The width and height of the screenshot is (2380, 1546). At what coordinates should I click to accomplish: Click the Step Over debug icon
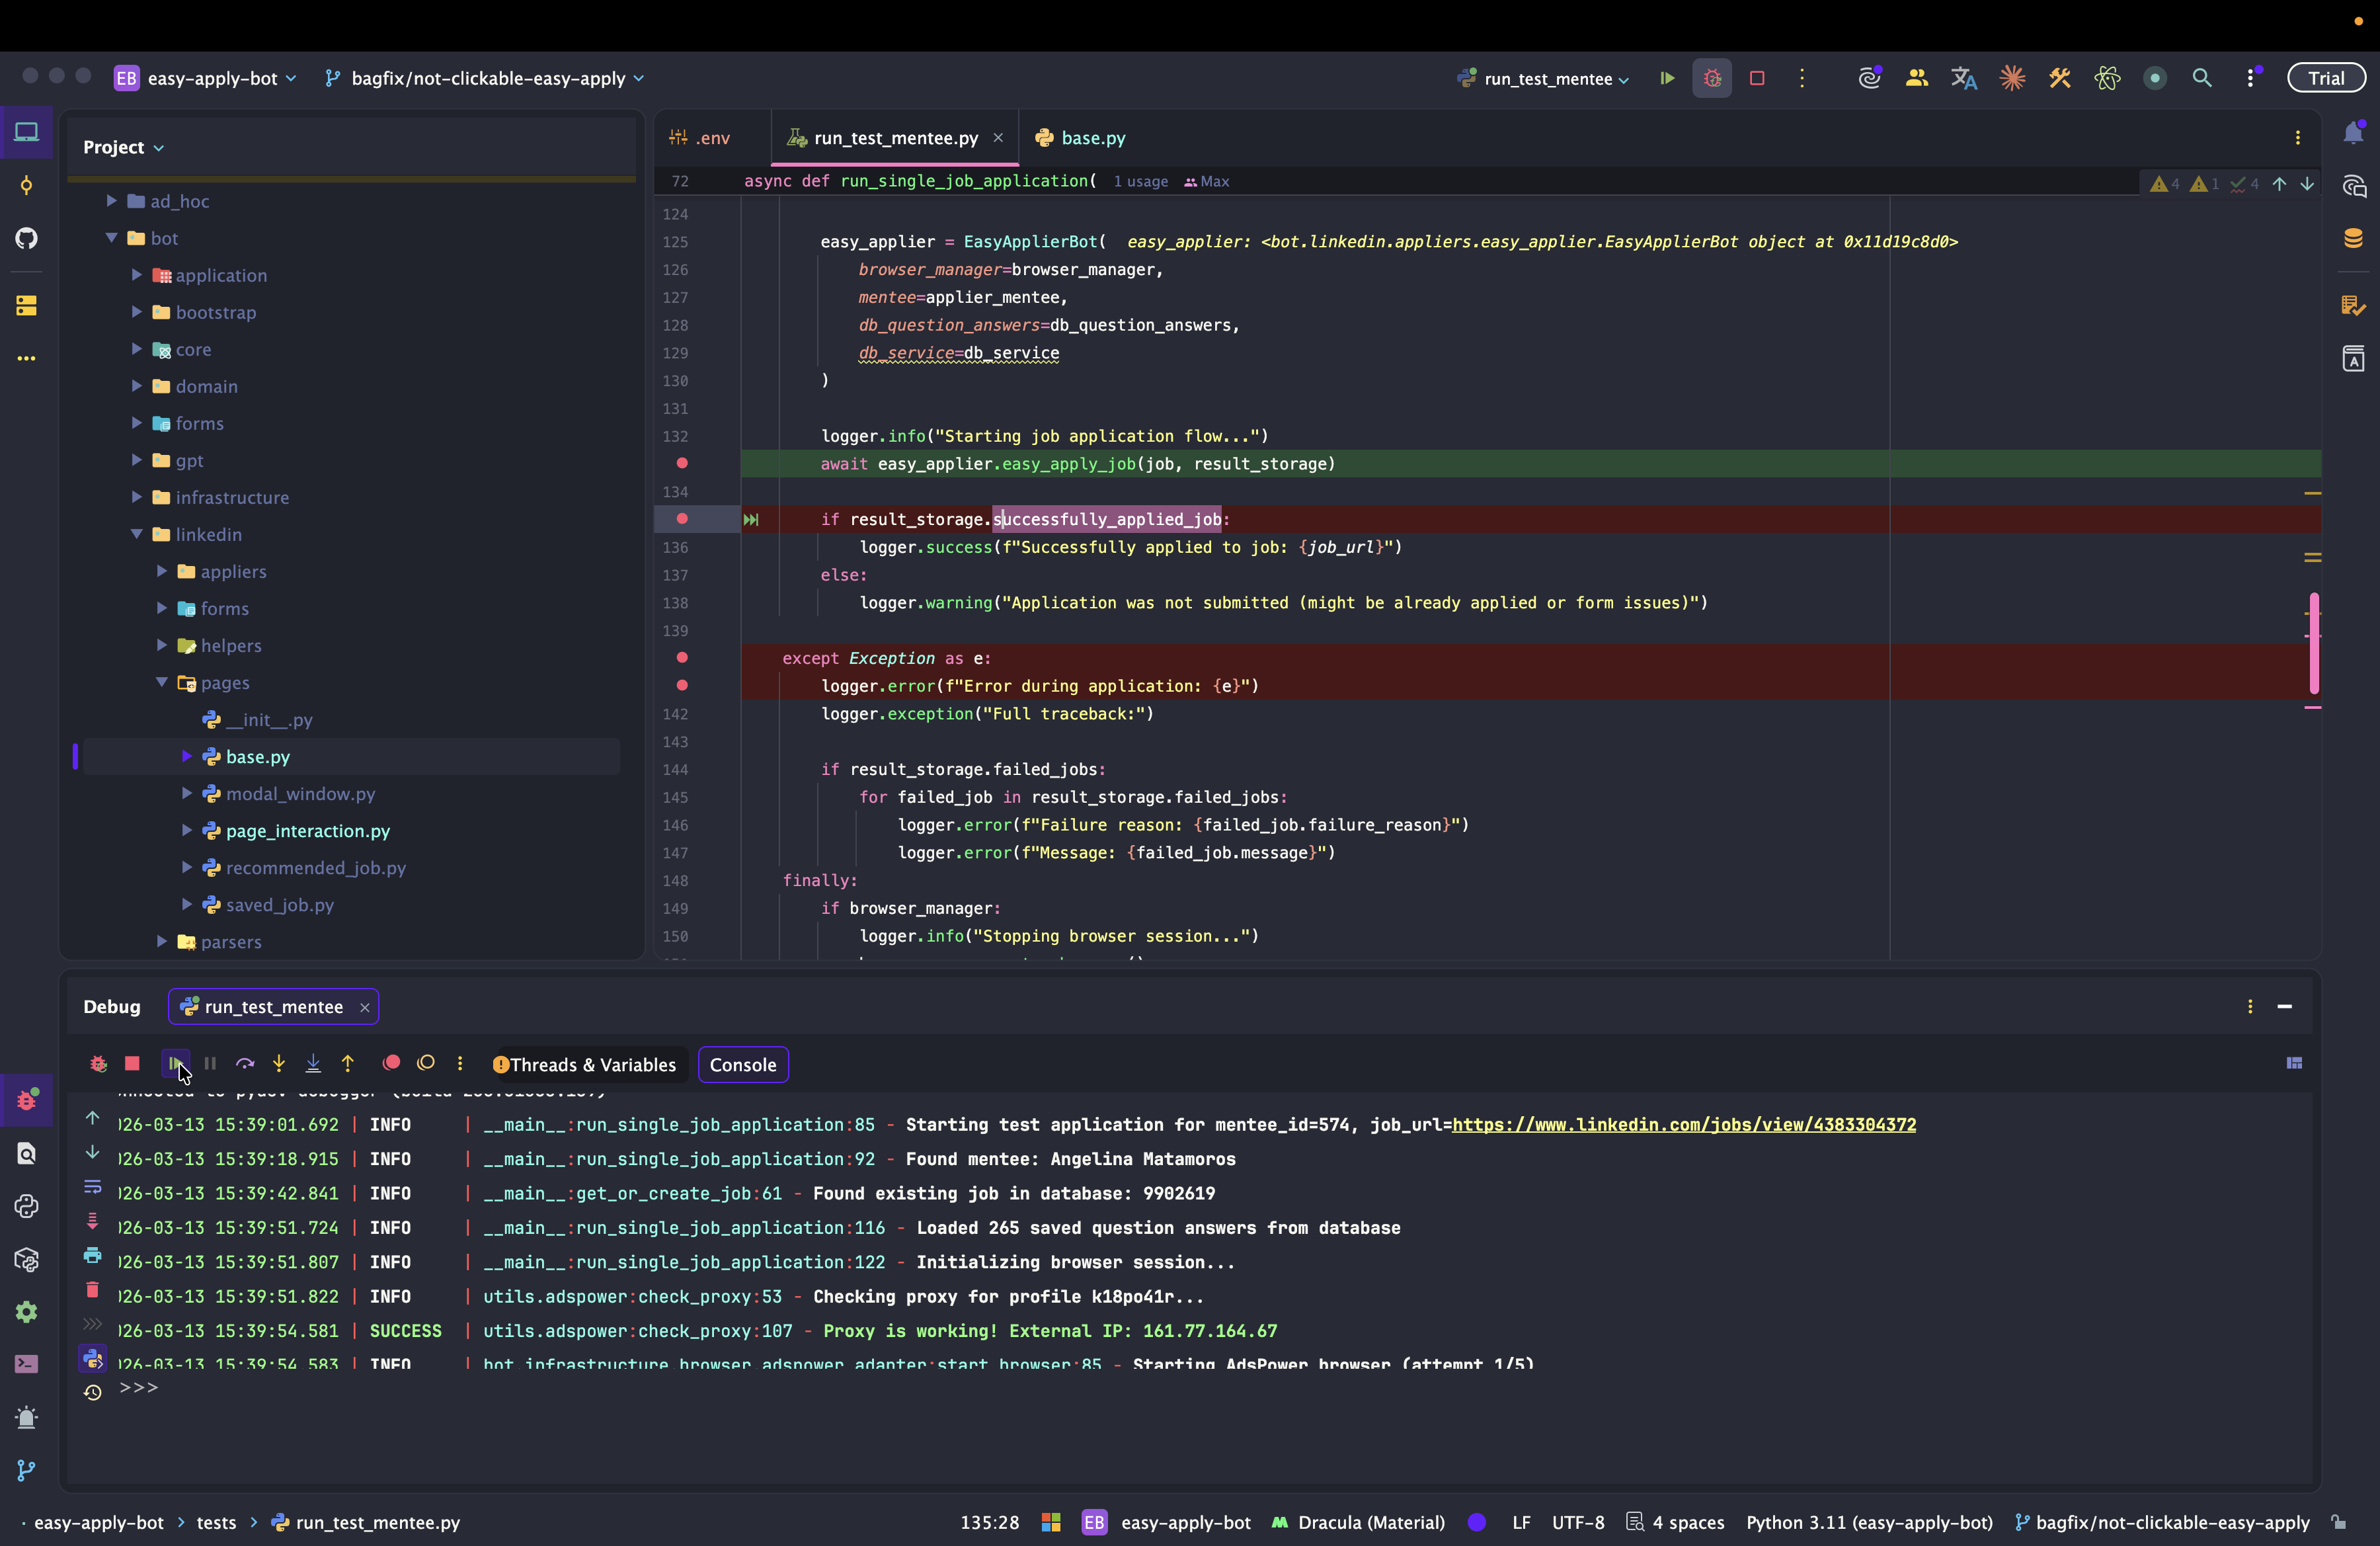245,1063
